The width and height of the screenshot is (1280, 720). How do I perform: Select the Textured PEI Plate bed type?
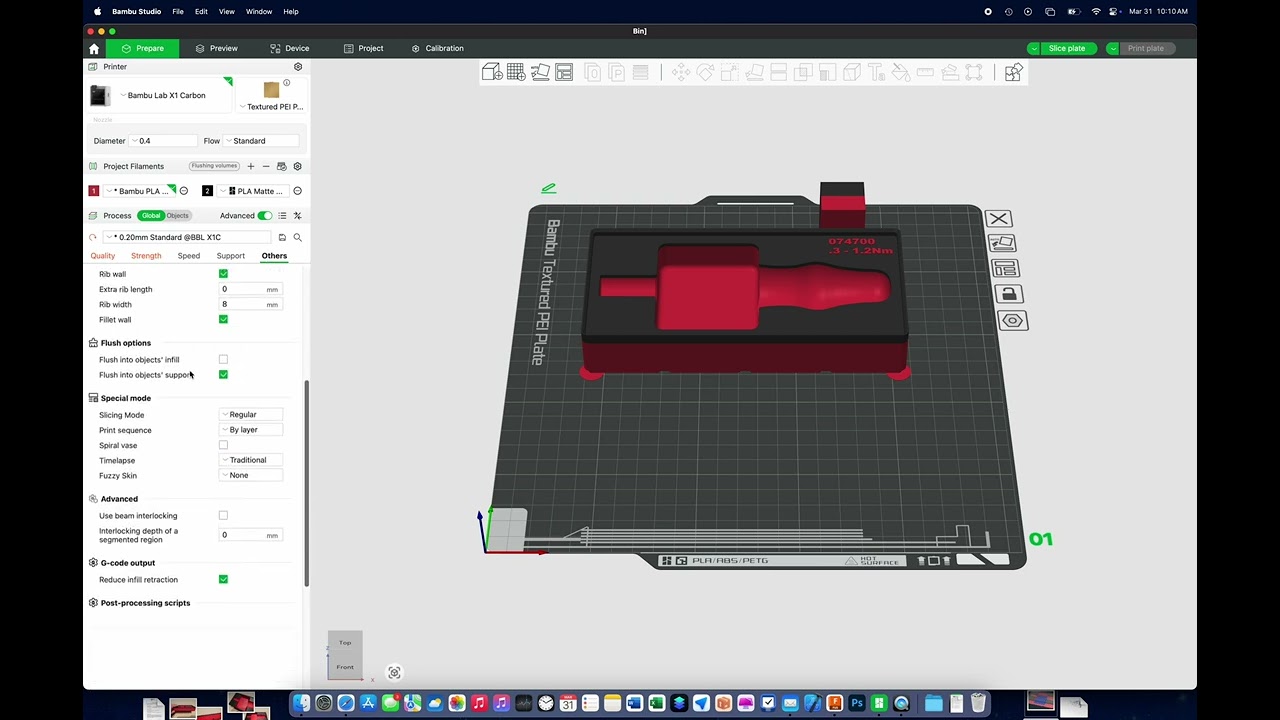pyautogui.click(x=271, y=95)
